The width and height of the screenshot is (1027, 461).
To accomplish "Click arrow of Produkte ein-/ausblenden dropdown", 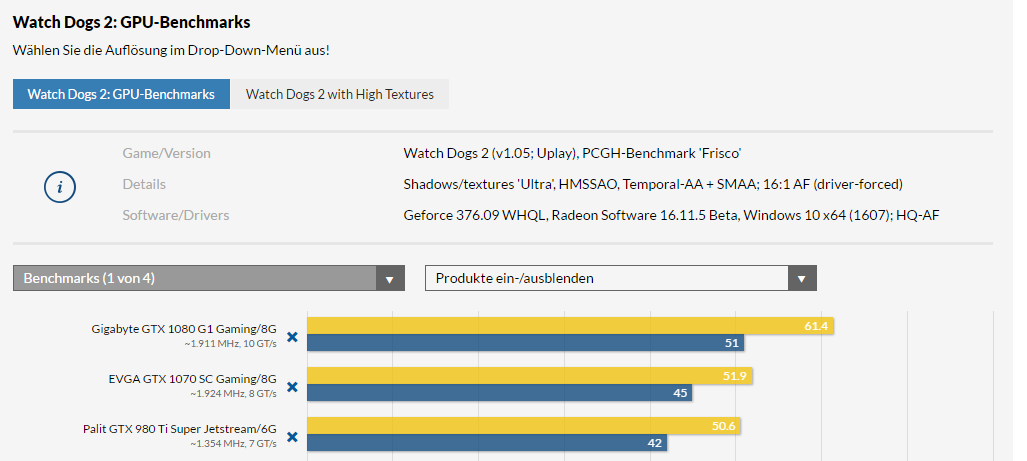I will pos(802,279).
